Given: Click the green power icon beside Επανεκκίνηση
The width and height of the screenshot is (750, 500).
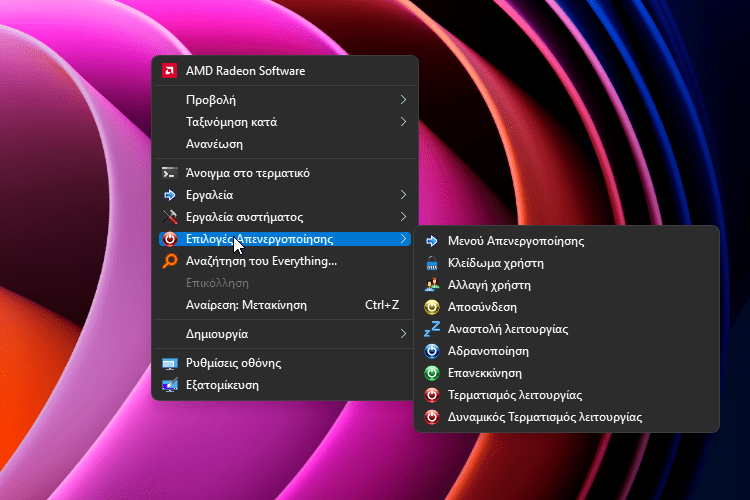Looking at the screenshot, I should click(x=431, y=373).
